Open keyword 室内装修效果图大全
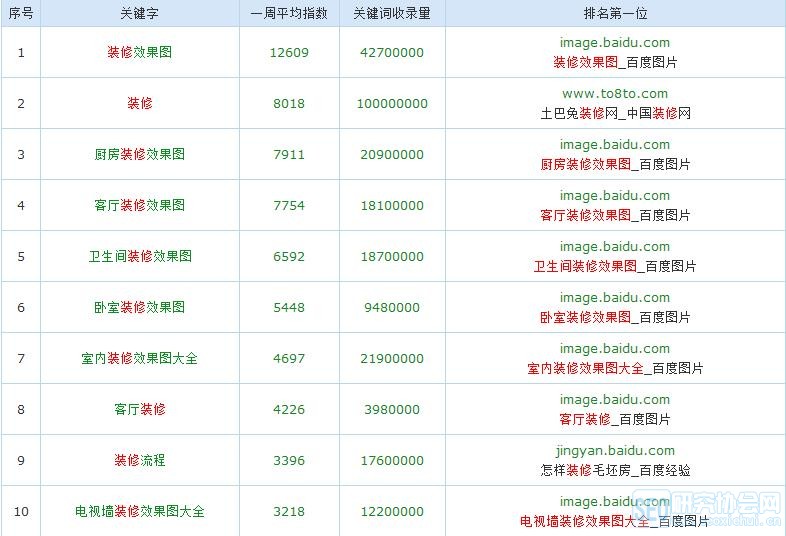This screenshot has width=786, height=536. [140, 359]
